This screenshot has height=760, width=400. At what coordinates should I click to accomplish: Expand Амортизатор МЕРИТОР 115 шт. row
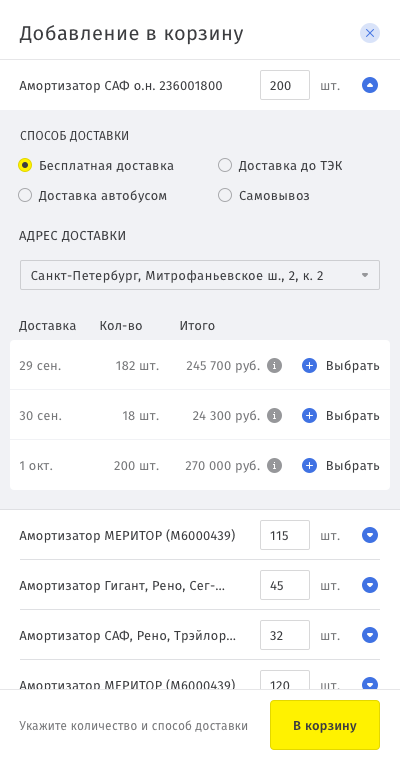point(370,535)
